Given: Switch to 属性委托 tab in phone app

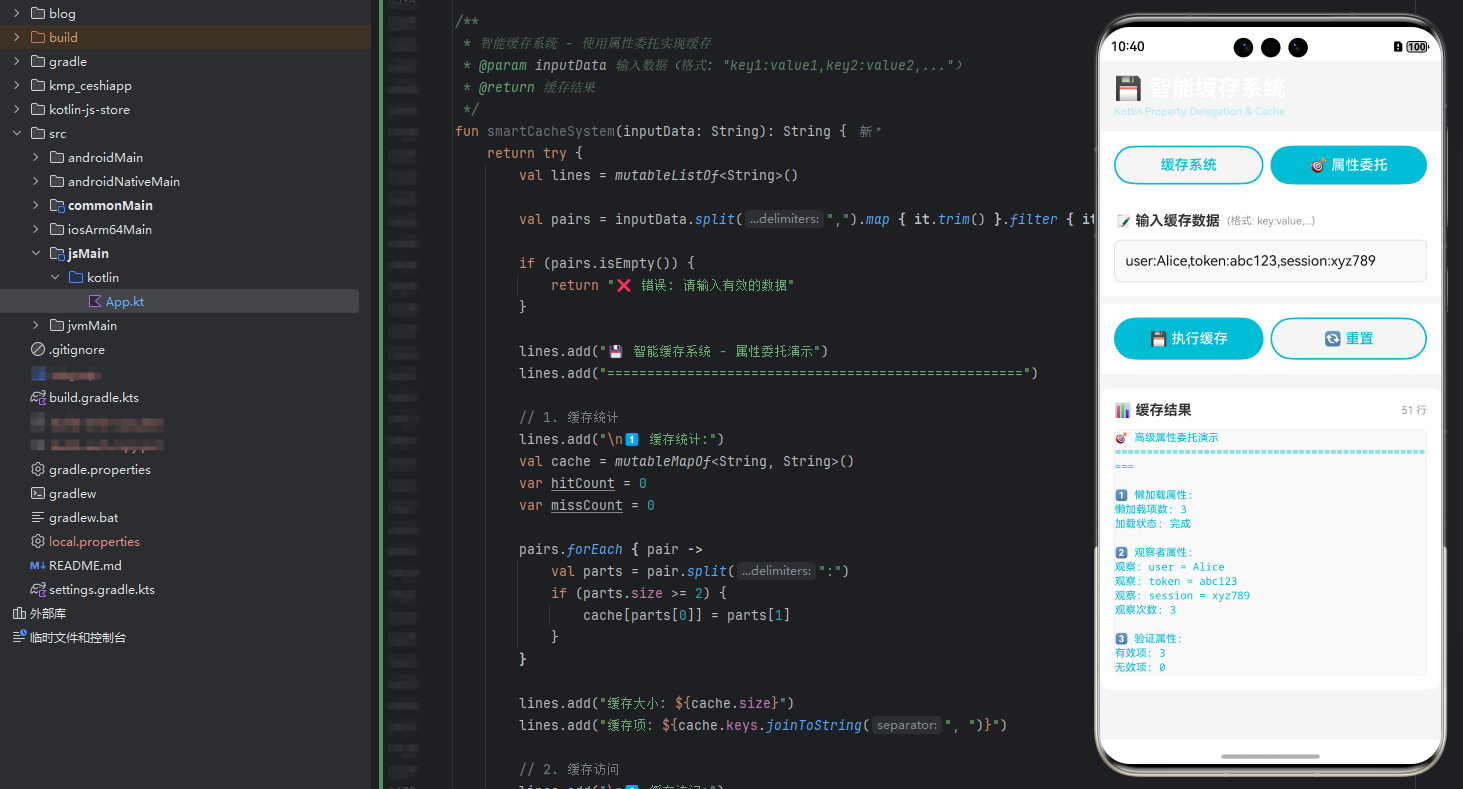Looking at the screenshot, I should (x=1348, y=165).
